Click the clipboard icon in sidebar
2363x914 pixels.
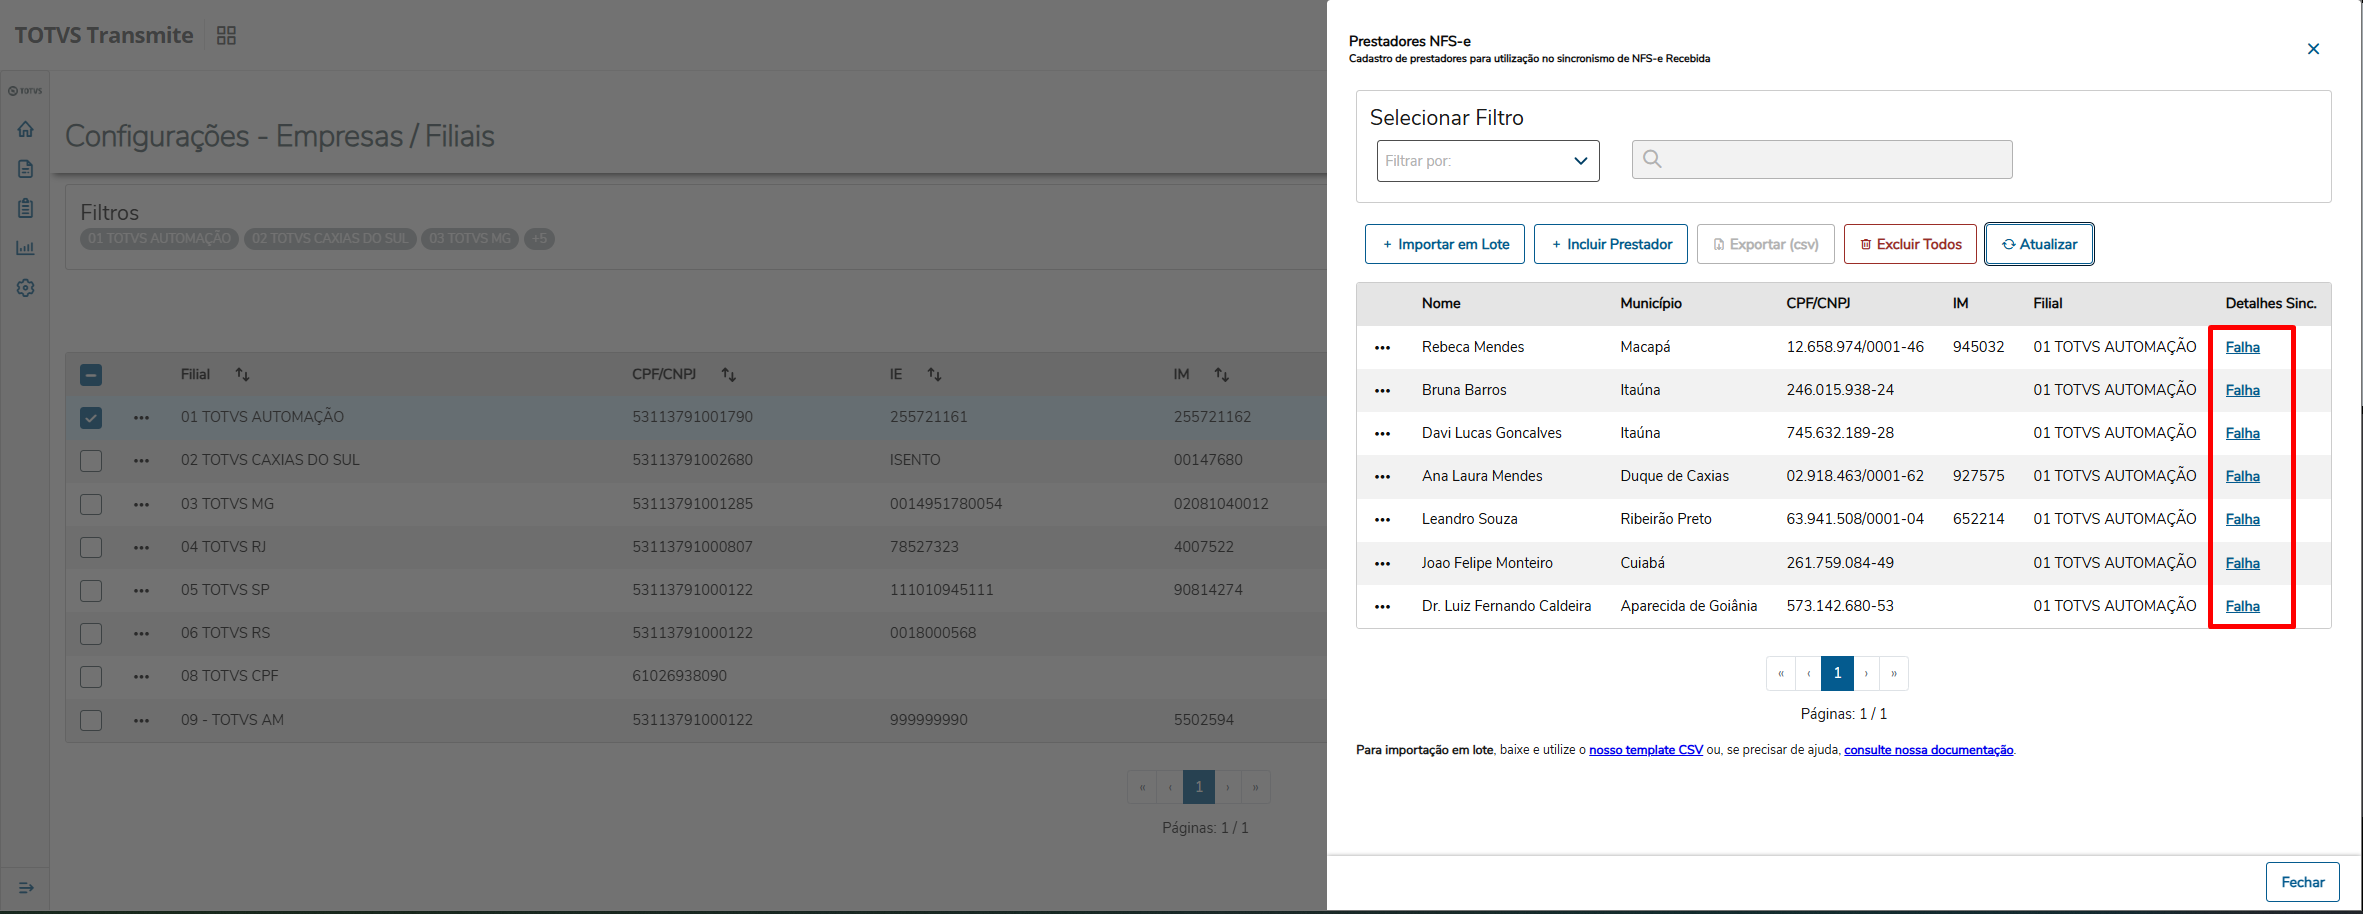point(26,208)
